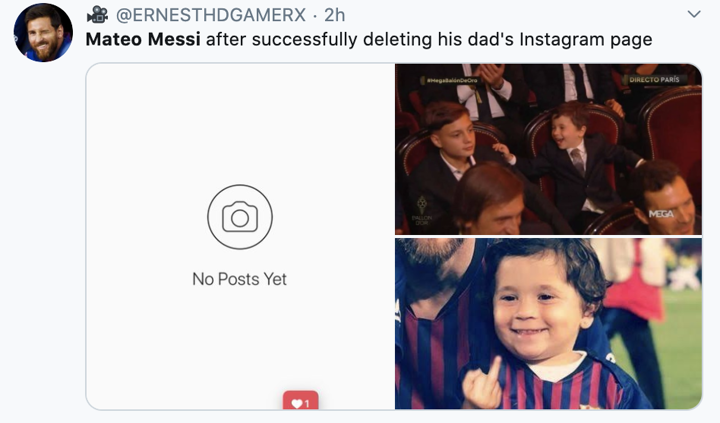
Task: Click the red heart notification badge
Action: pos(300,402)
